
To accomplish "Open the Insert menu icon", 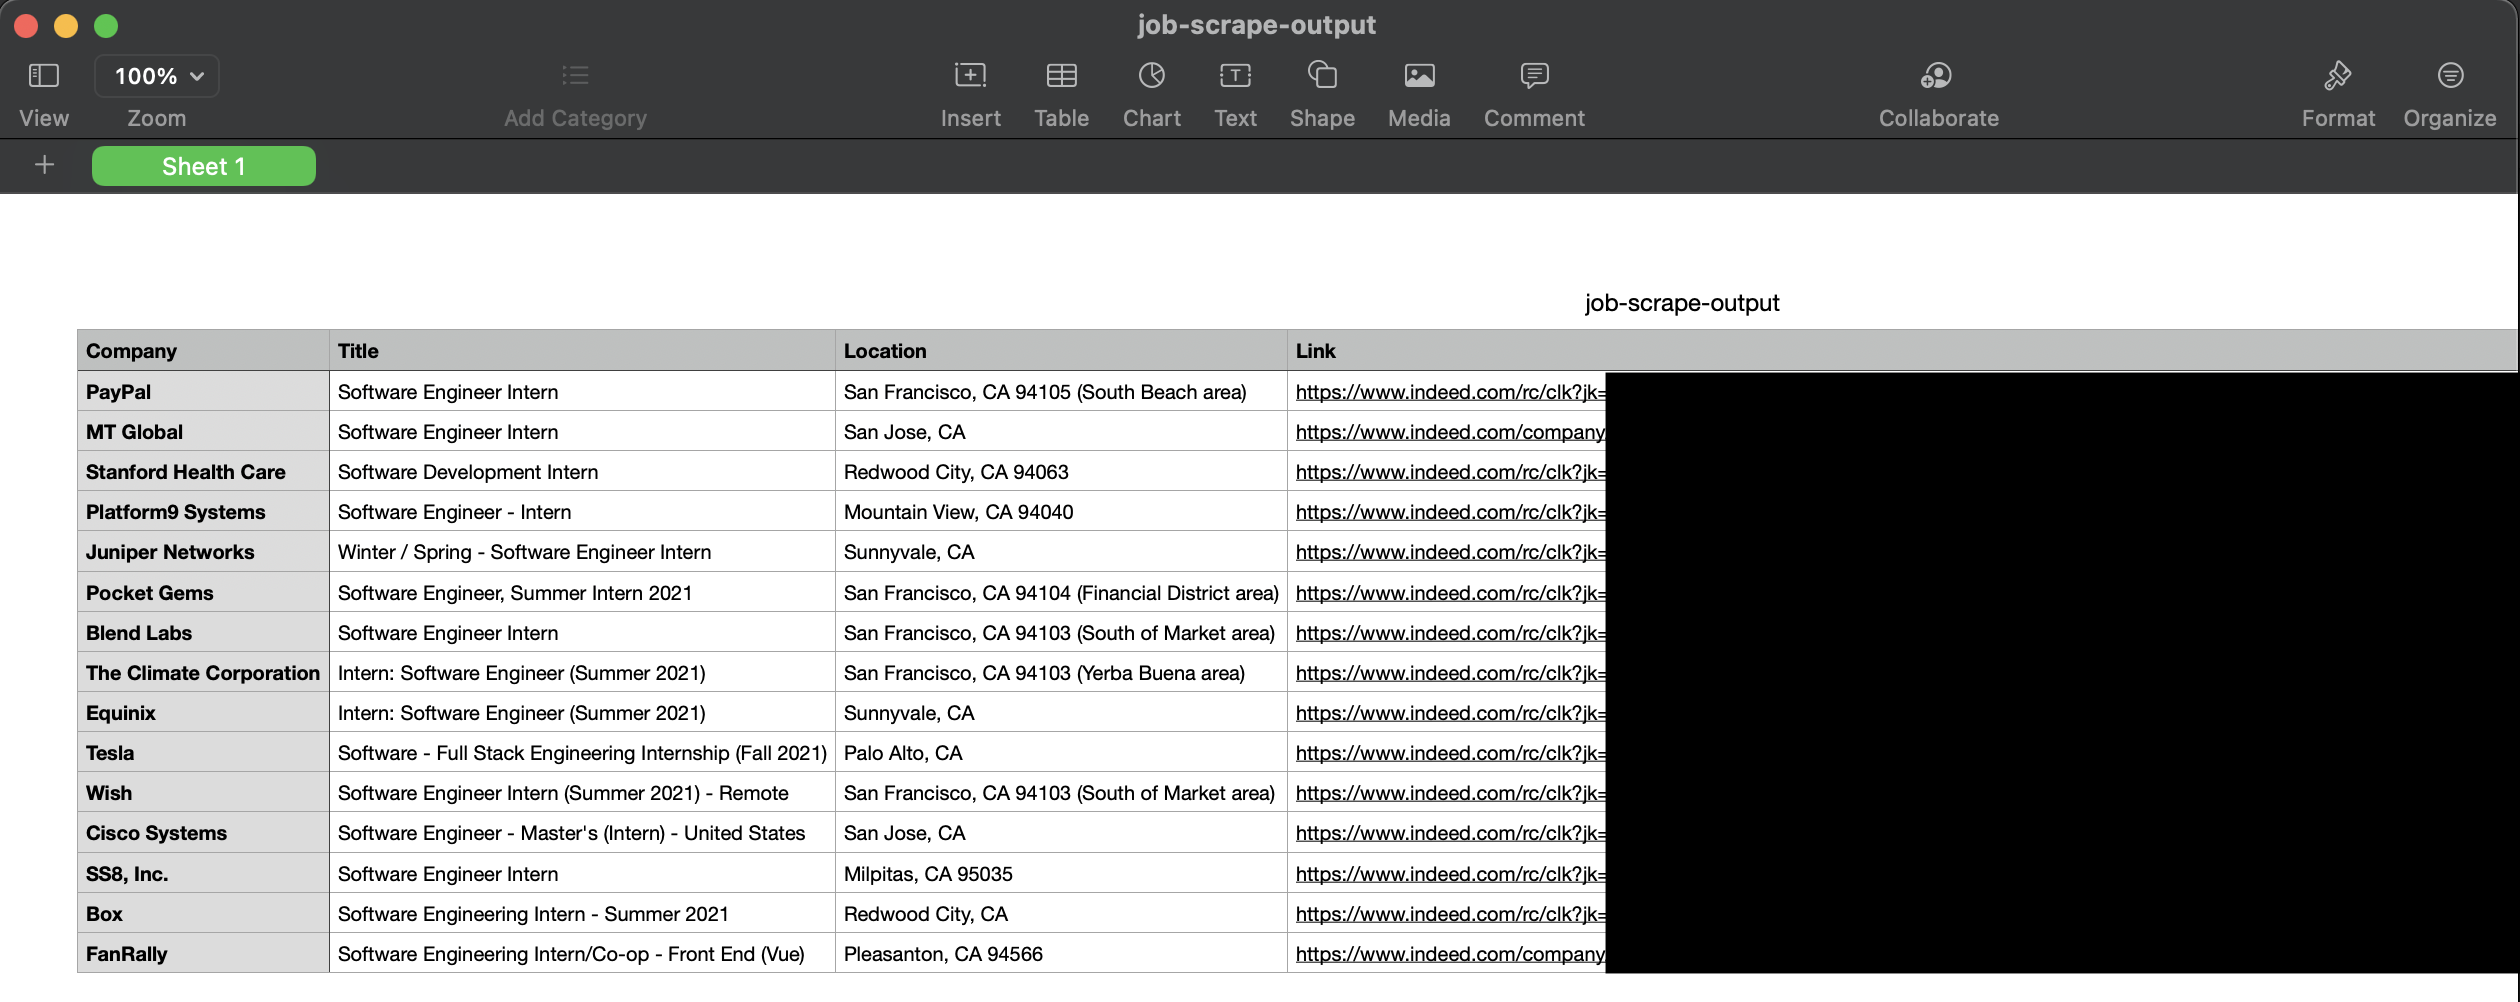I will (x=970, y=76).
